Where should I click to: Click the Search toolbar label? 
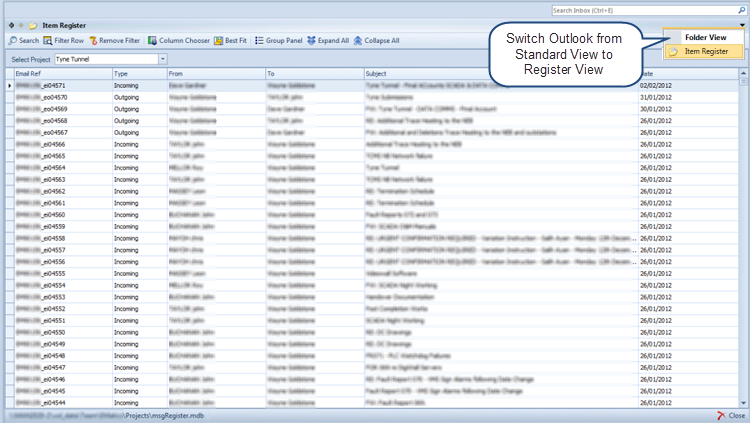(x=29, y=41)
